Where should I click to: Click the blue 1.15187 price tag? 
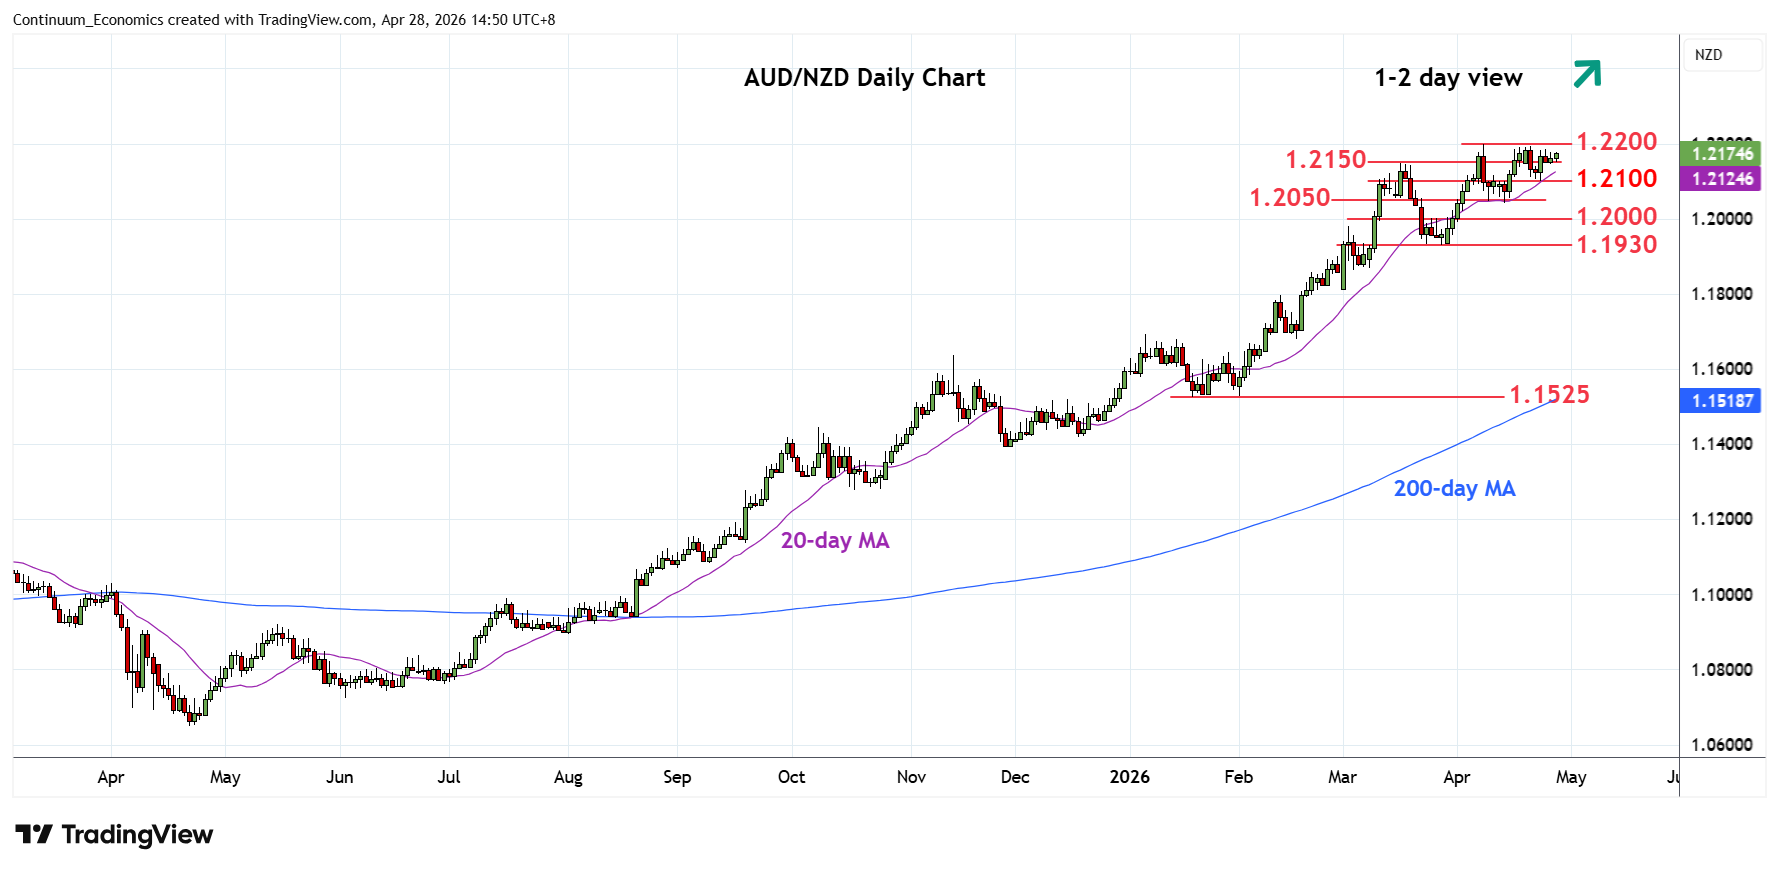[x=1721, y=401]
